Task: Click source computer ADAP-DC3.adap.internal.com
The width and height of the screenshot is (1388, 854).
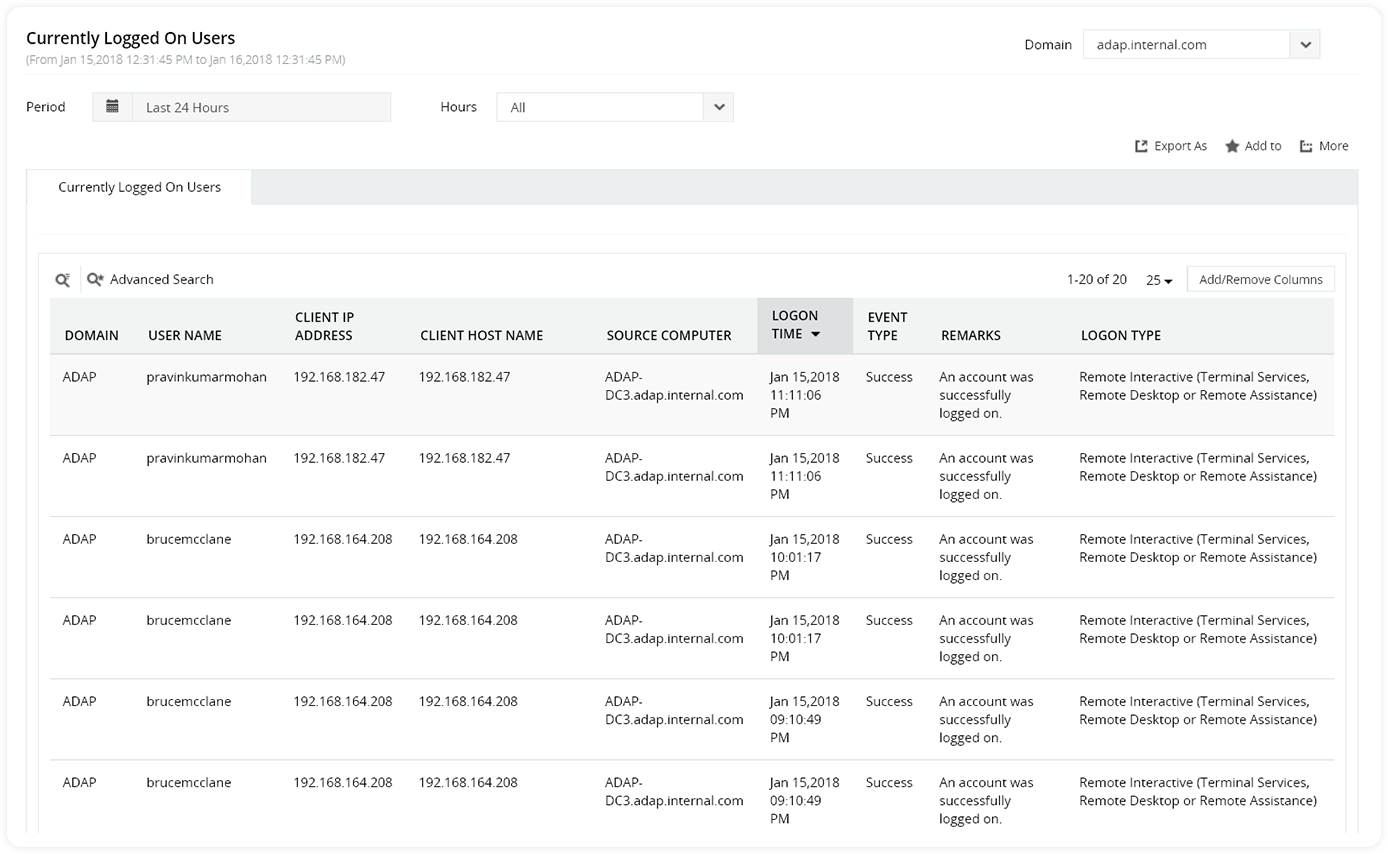Action: tap(668, 386)
